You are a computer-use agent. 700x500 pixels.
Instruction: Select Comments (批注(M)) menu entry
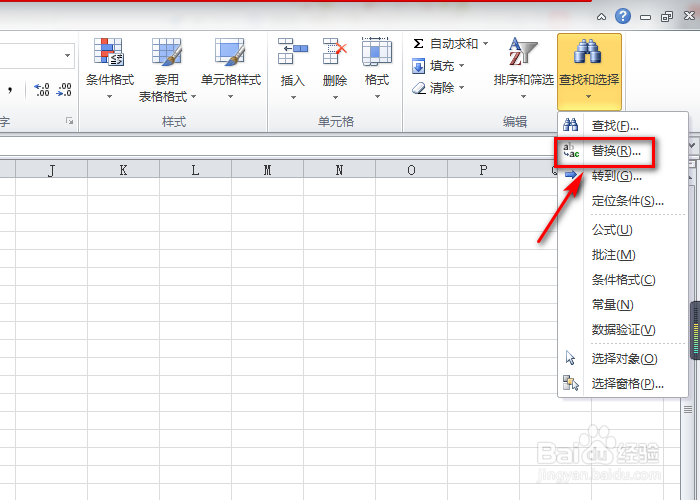(623, 255)
